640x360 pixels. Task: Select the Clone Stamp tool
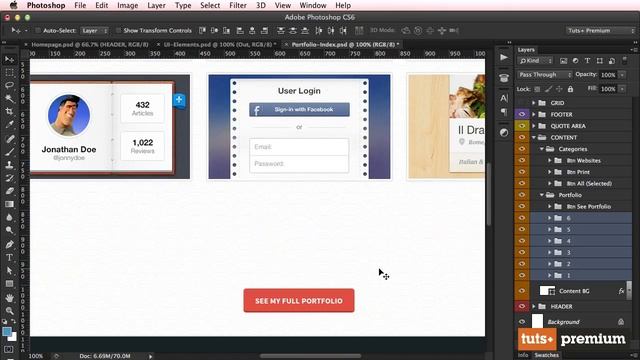click(9, 165)
